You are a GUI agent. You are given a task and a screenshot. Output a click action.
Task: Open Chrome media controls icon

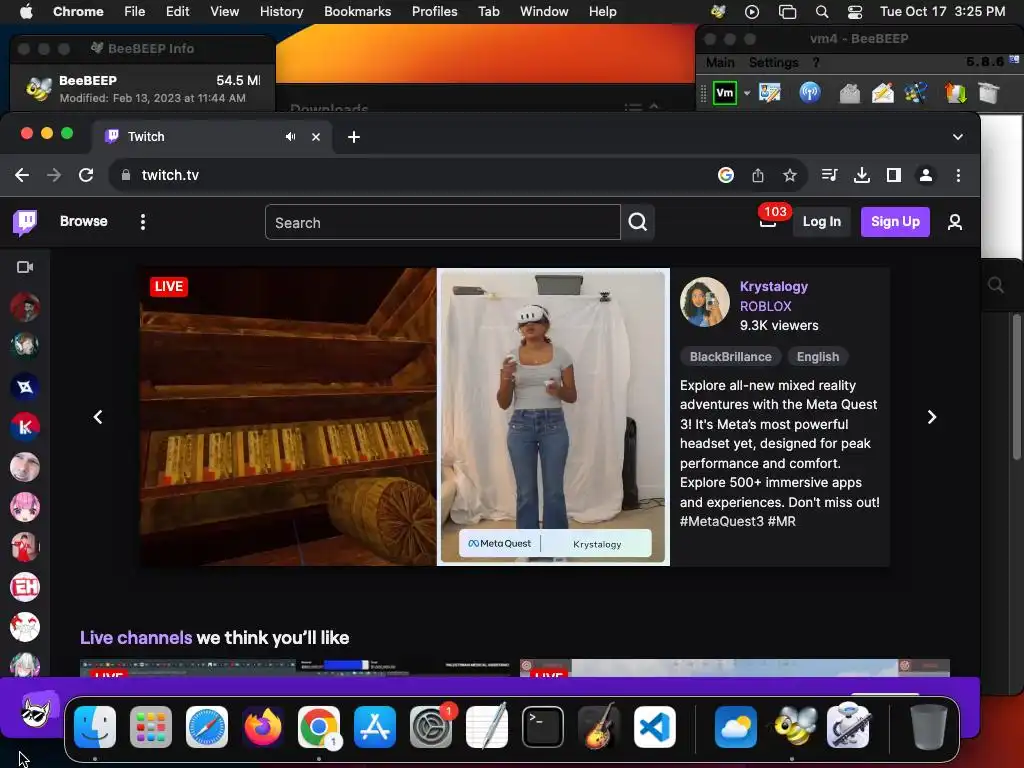click(829, 175)
